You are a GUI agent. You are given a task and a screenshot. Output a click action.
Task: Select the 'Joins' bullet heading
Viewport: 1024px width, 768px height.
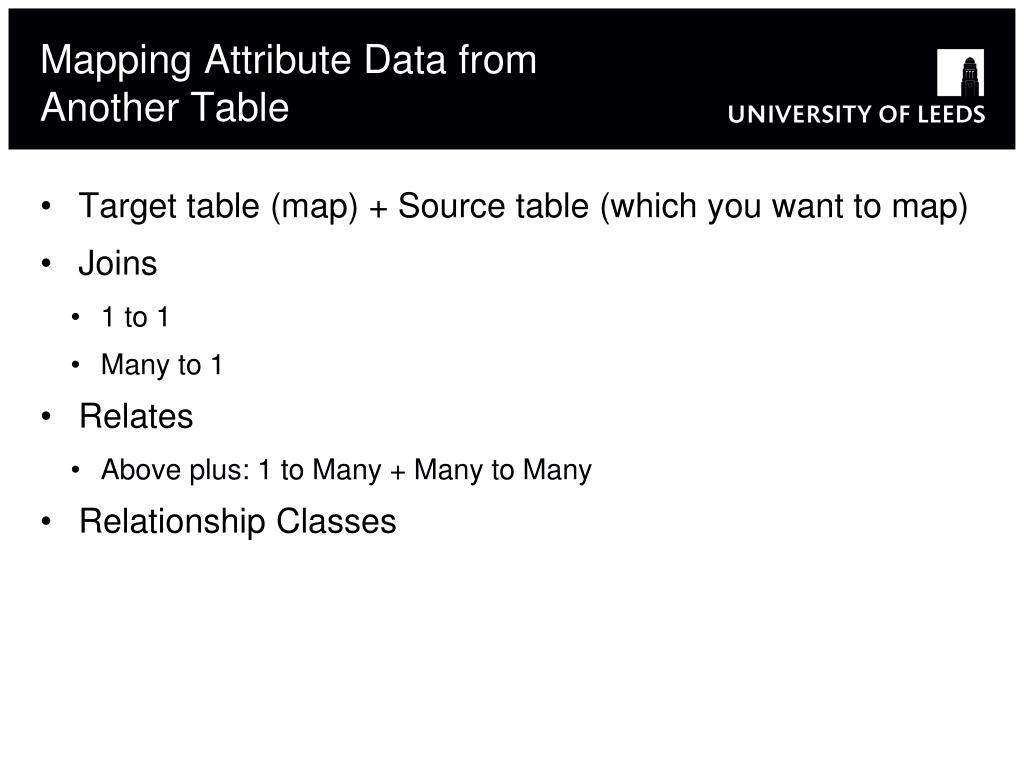coord(118,264)
